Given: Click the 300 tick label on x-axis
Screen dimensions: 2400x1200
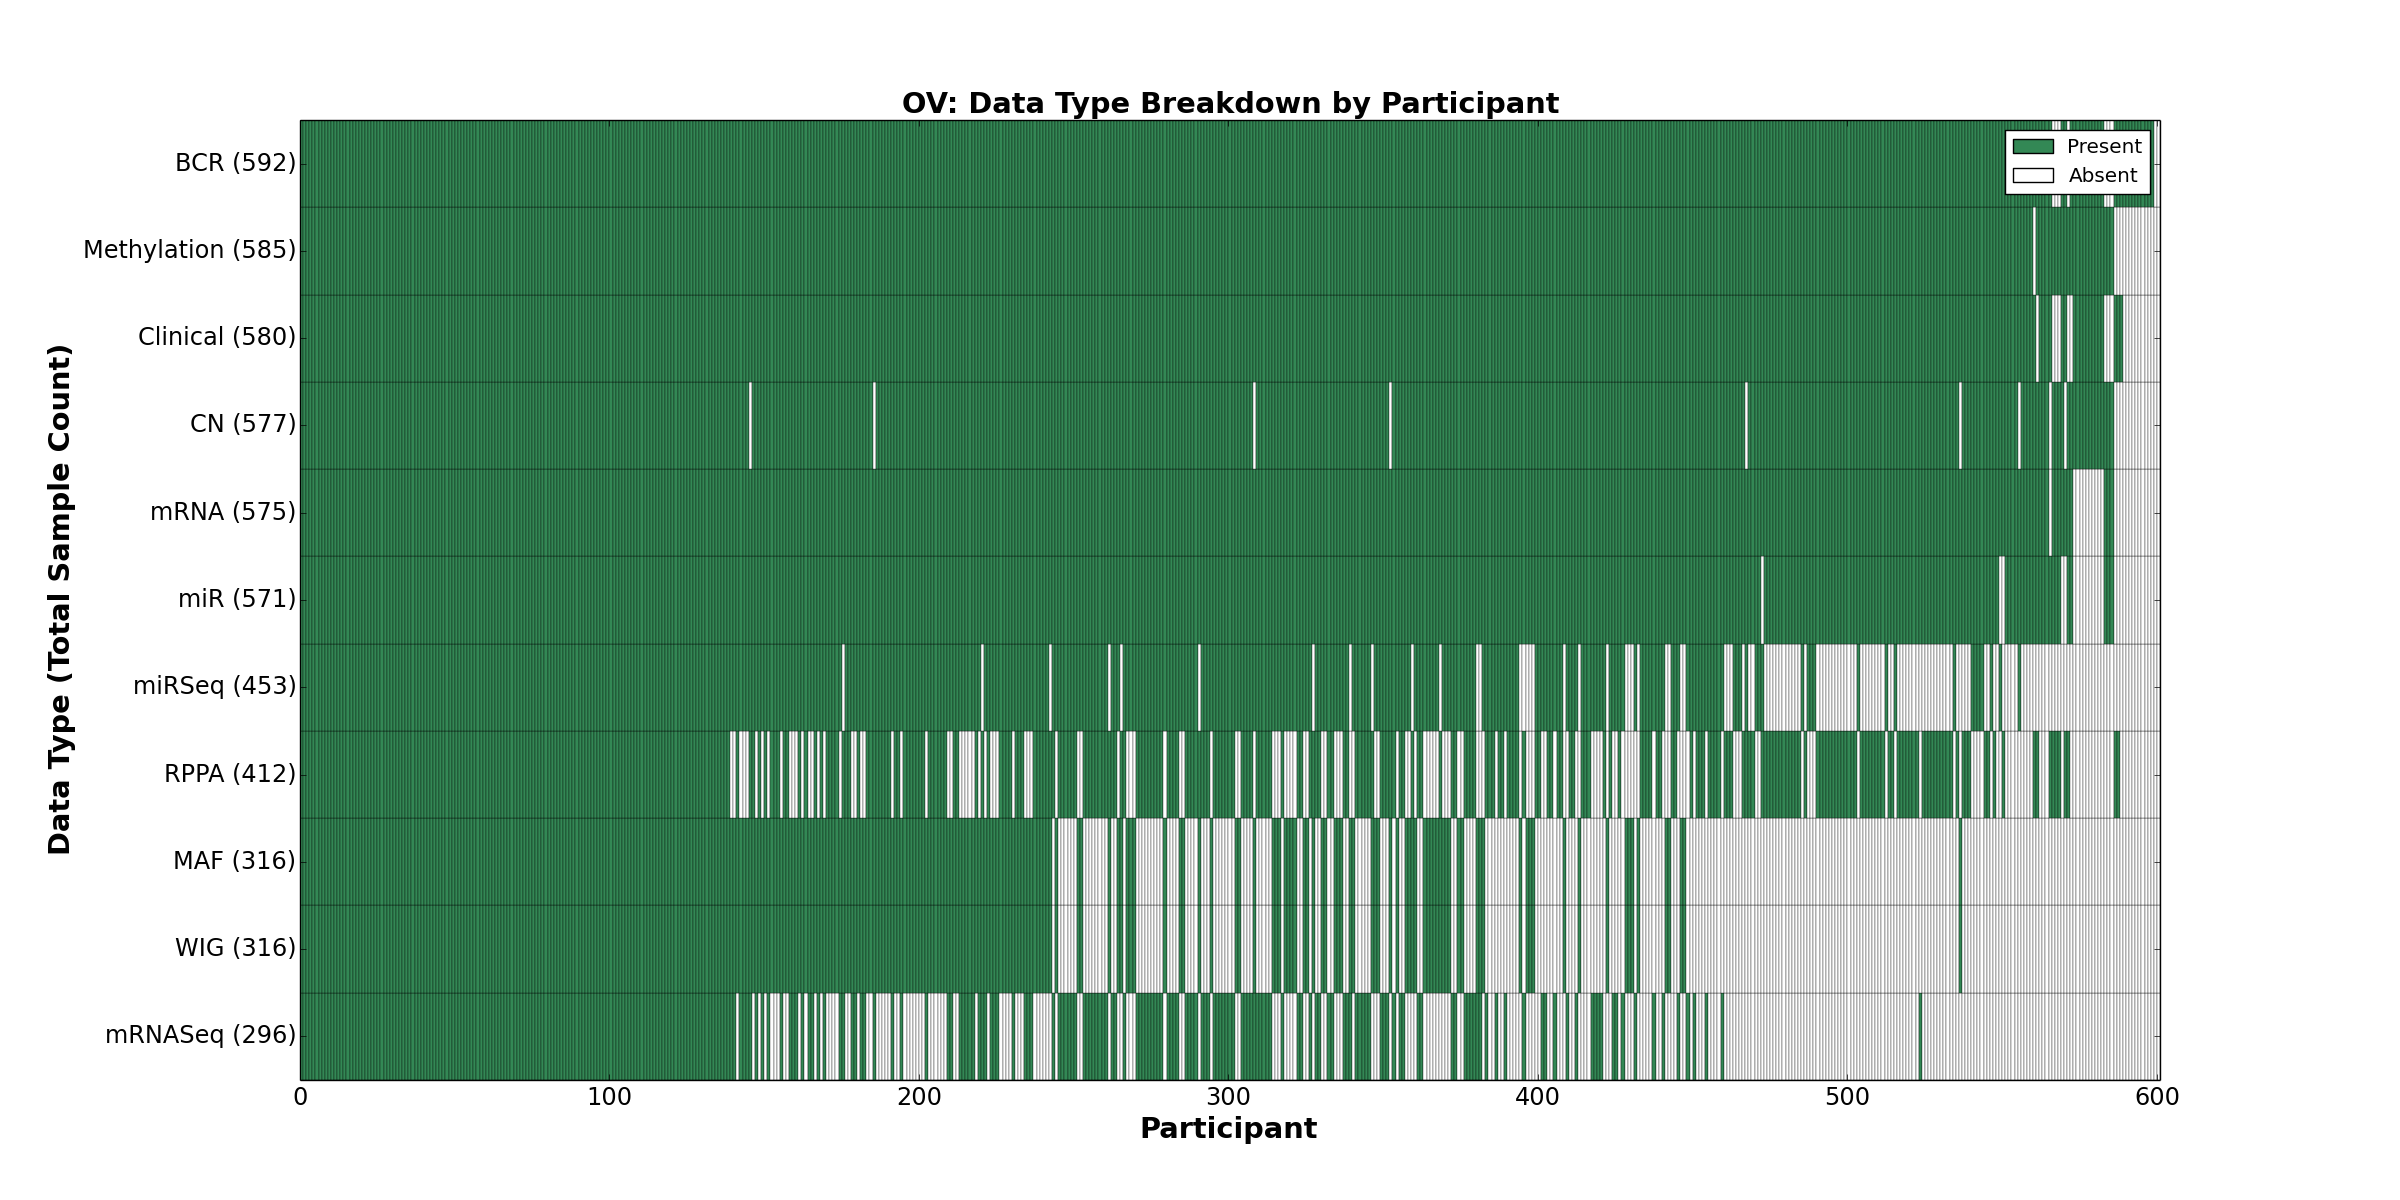Looking at the screenshot, I should (x=1228, y=1098).
